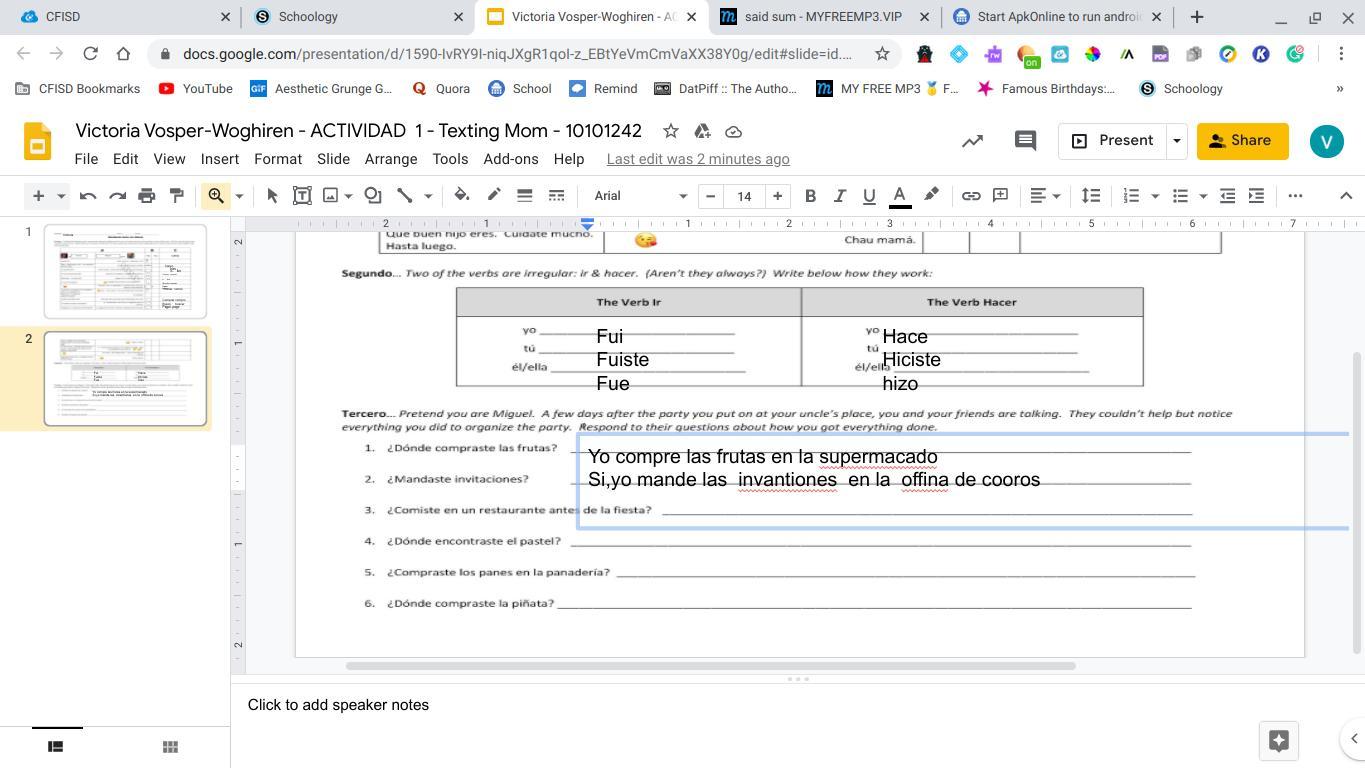Switch to grid view

click(170, 746)
